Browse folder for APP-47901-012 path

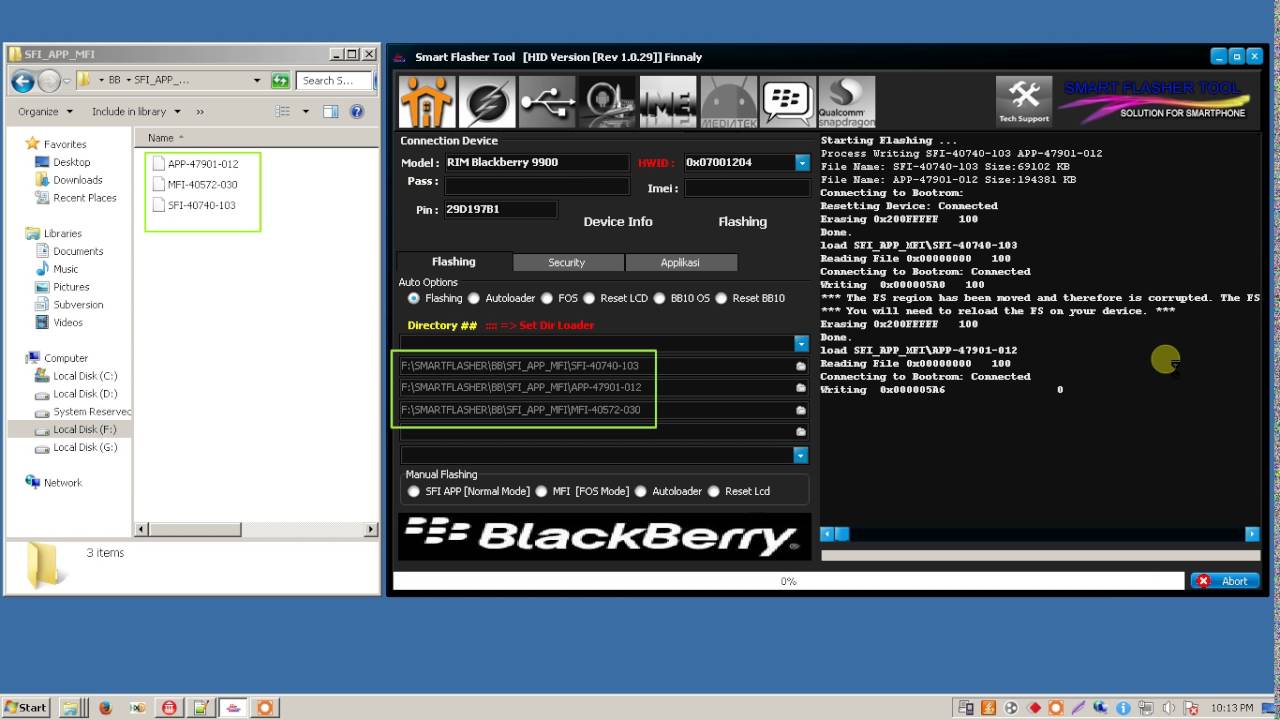(x=801, y=388)
